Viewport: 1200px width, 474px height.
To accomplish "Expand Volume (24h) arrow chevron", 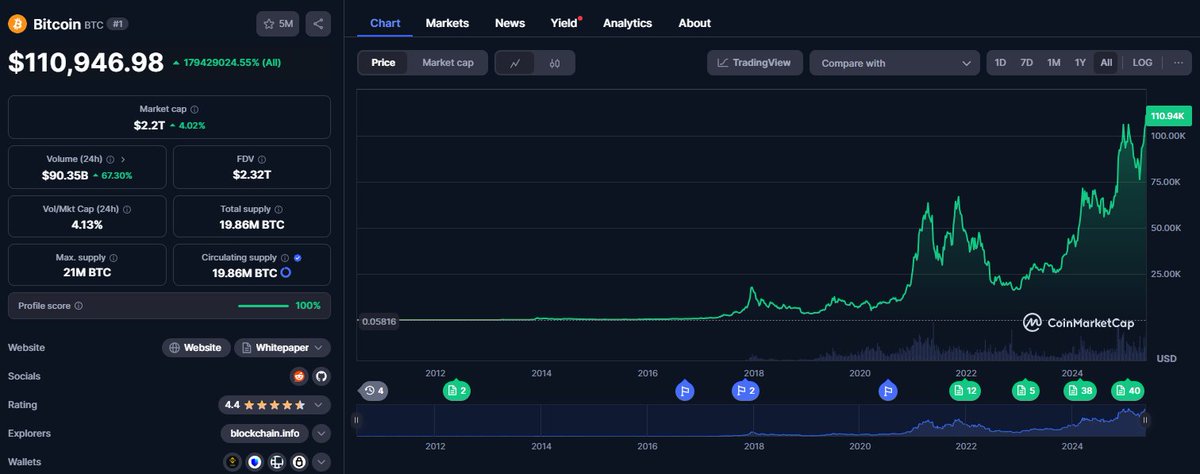I will tap(123, 159).
